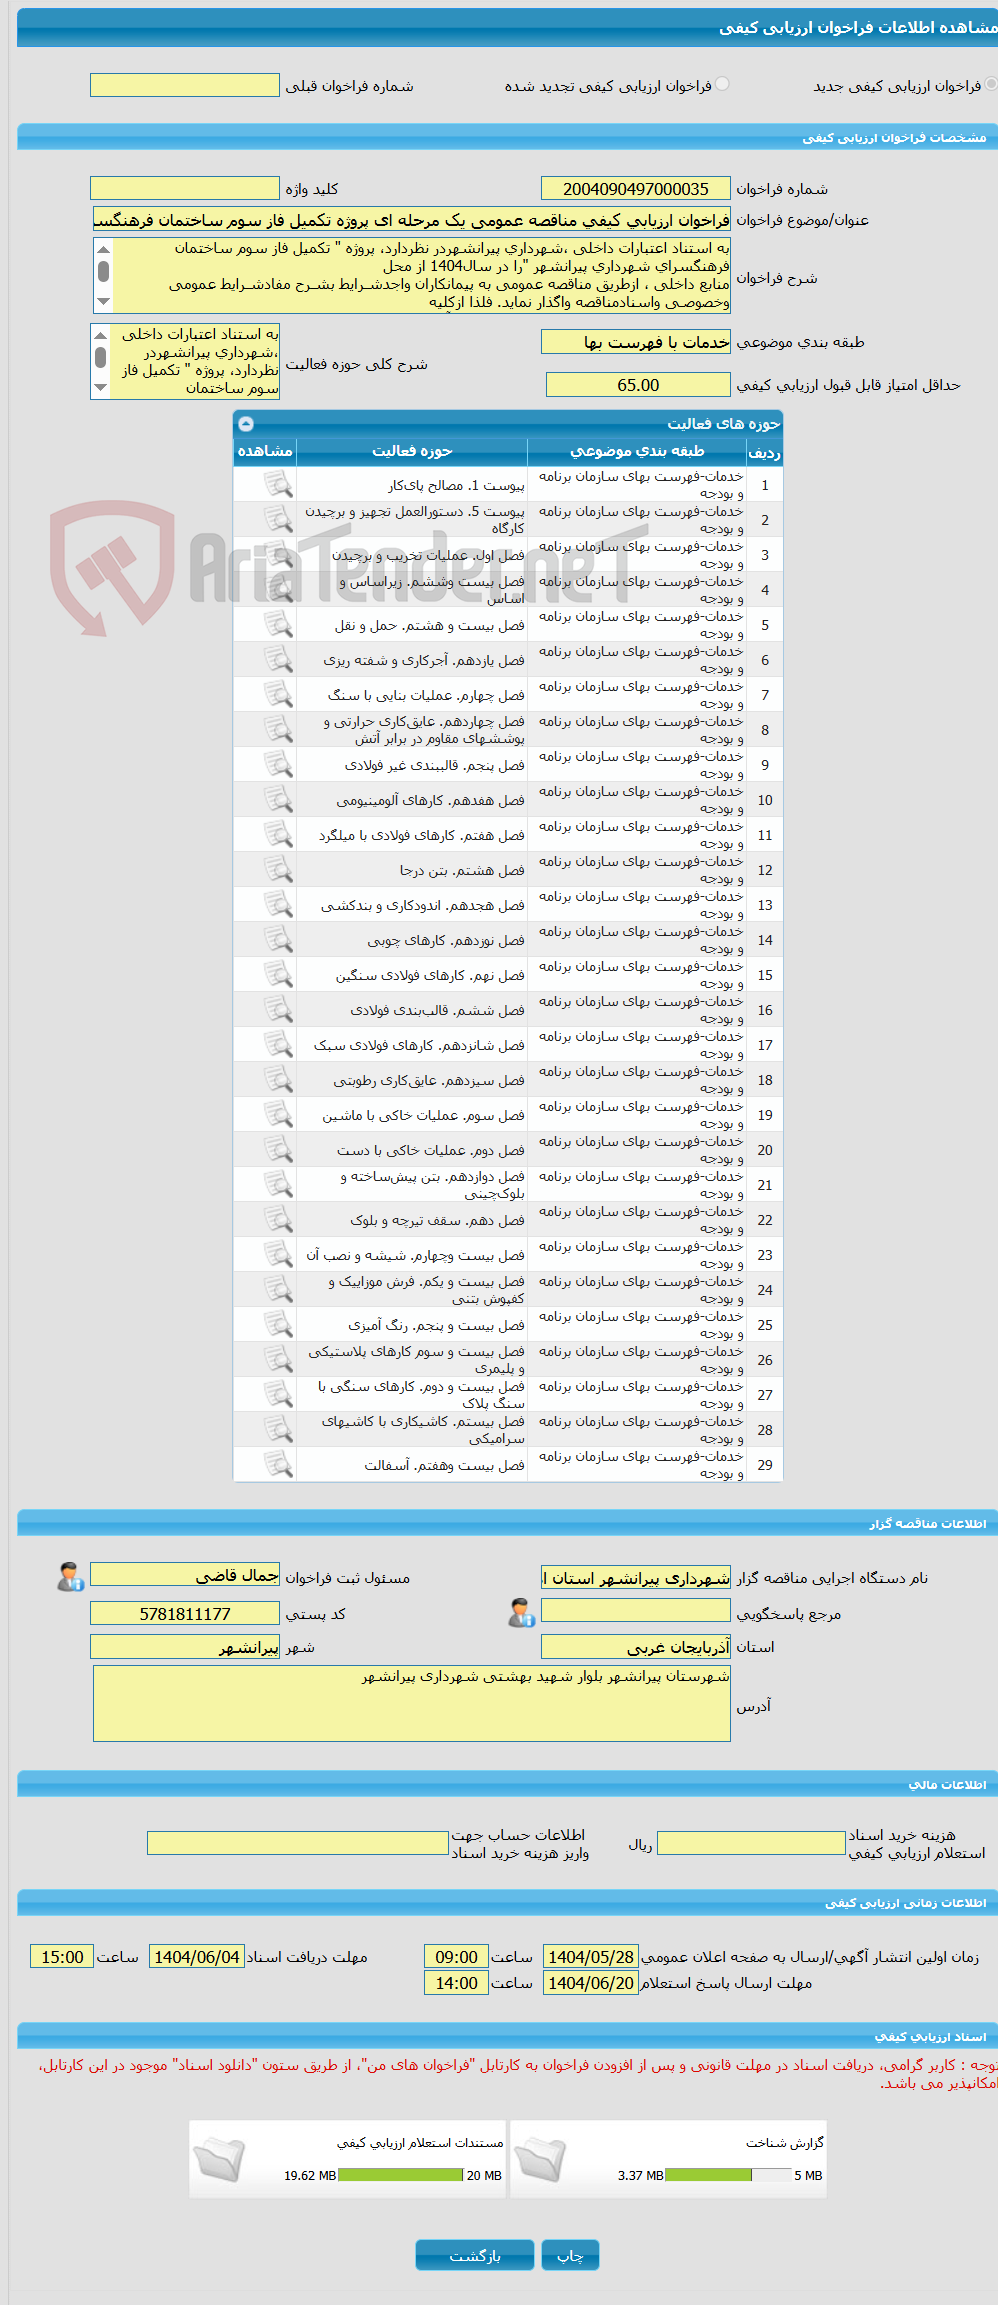Open folder icon for مستندات استعلام ارزیابی کیفی
The image size is (998, 2305).
coord(219,2160)
